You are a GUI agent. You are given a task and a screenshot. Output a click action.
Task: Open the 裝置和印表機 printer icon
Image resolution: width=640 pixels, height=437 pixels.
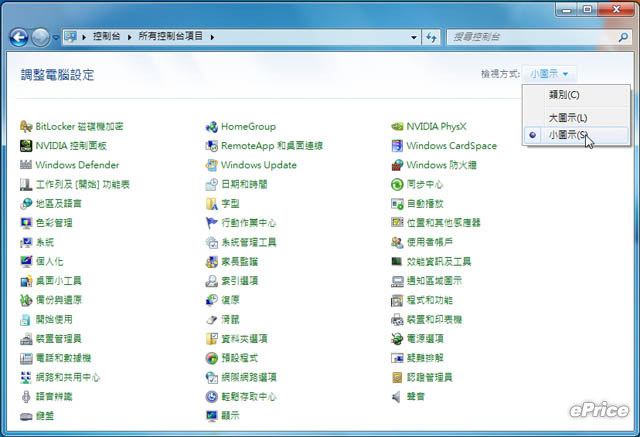(397, 319)
